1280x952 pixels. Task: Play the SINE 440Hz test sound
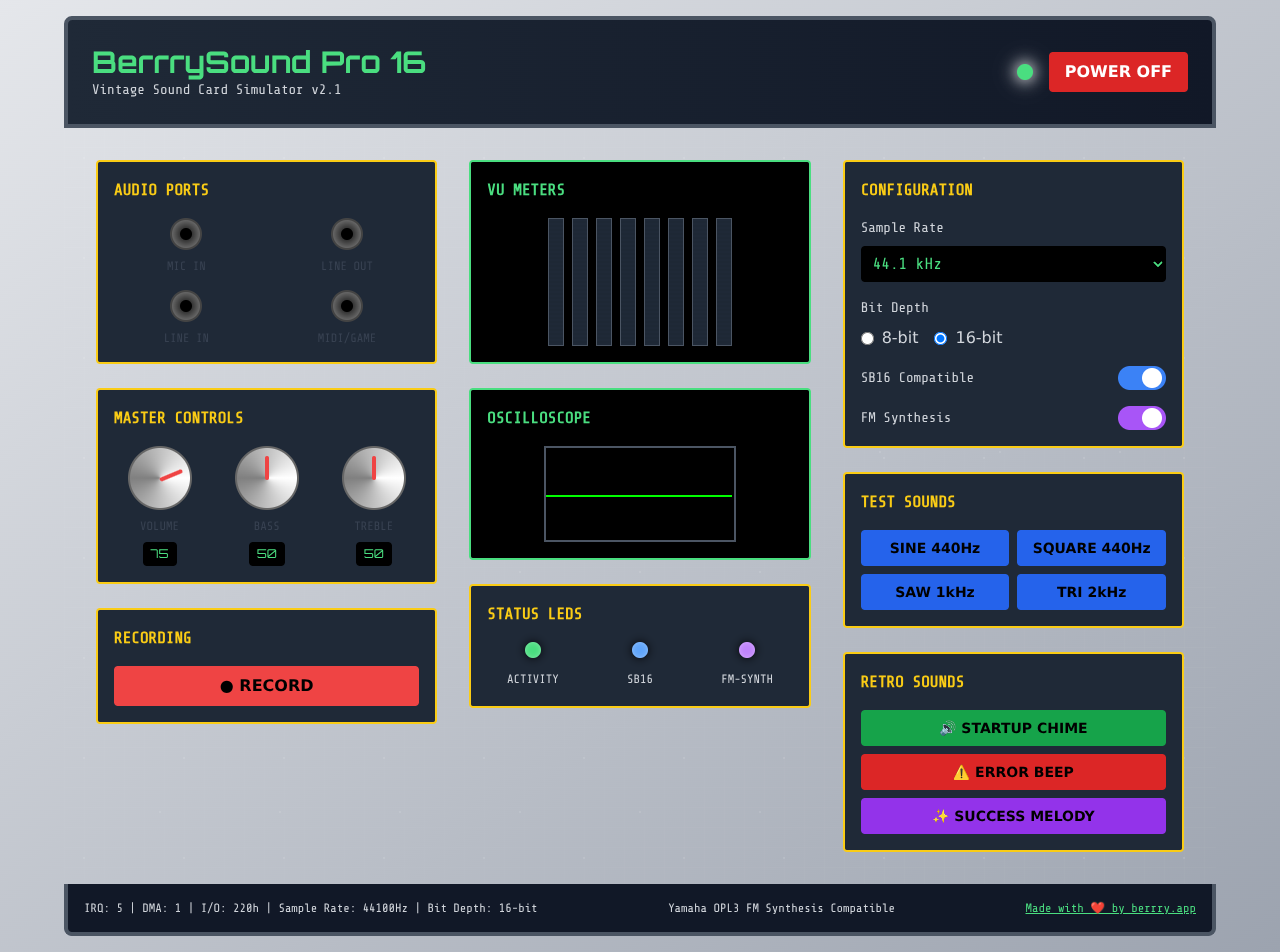tap(935, 548)
